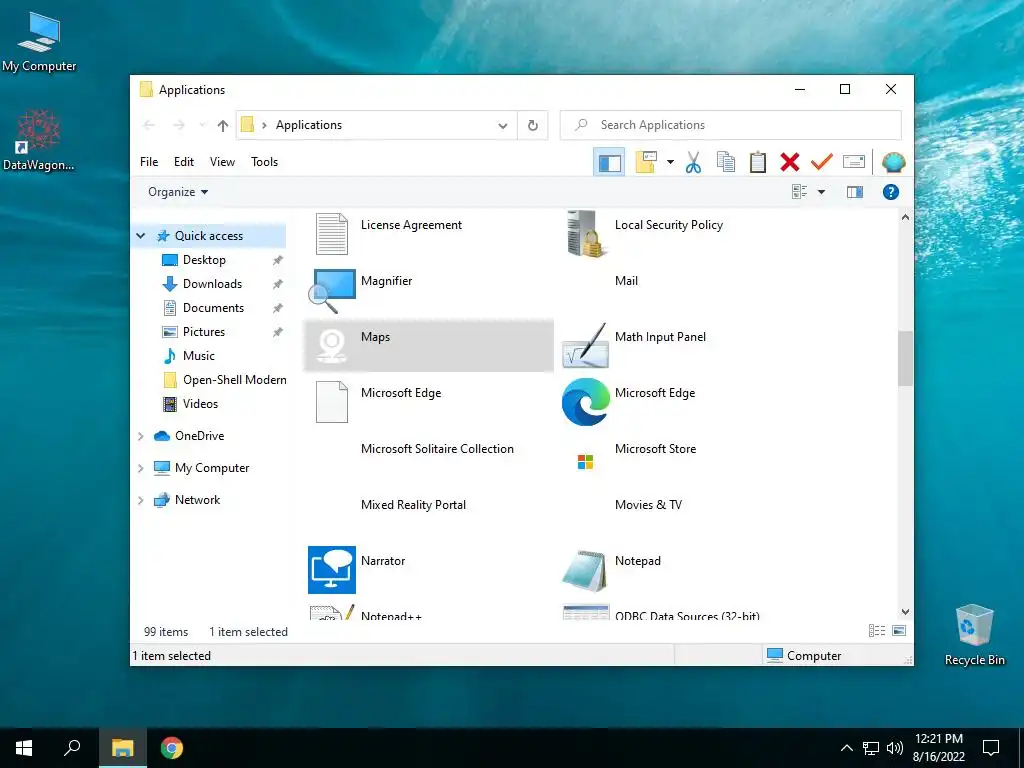Open the address bar history dropdown
The image size is (1024, 768).
pos(503,125)
